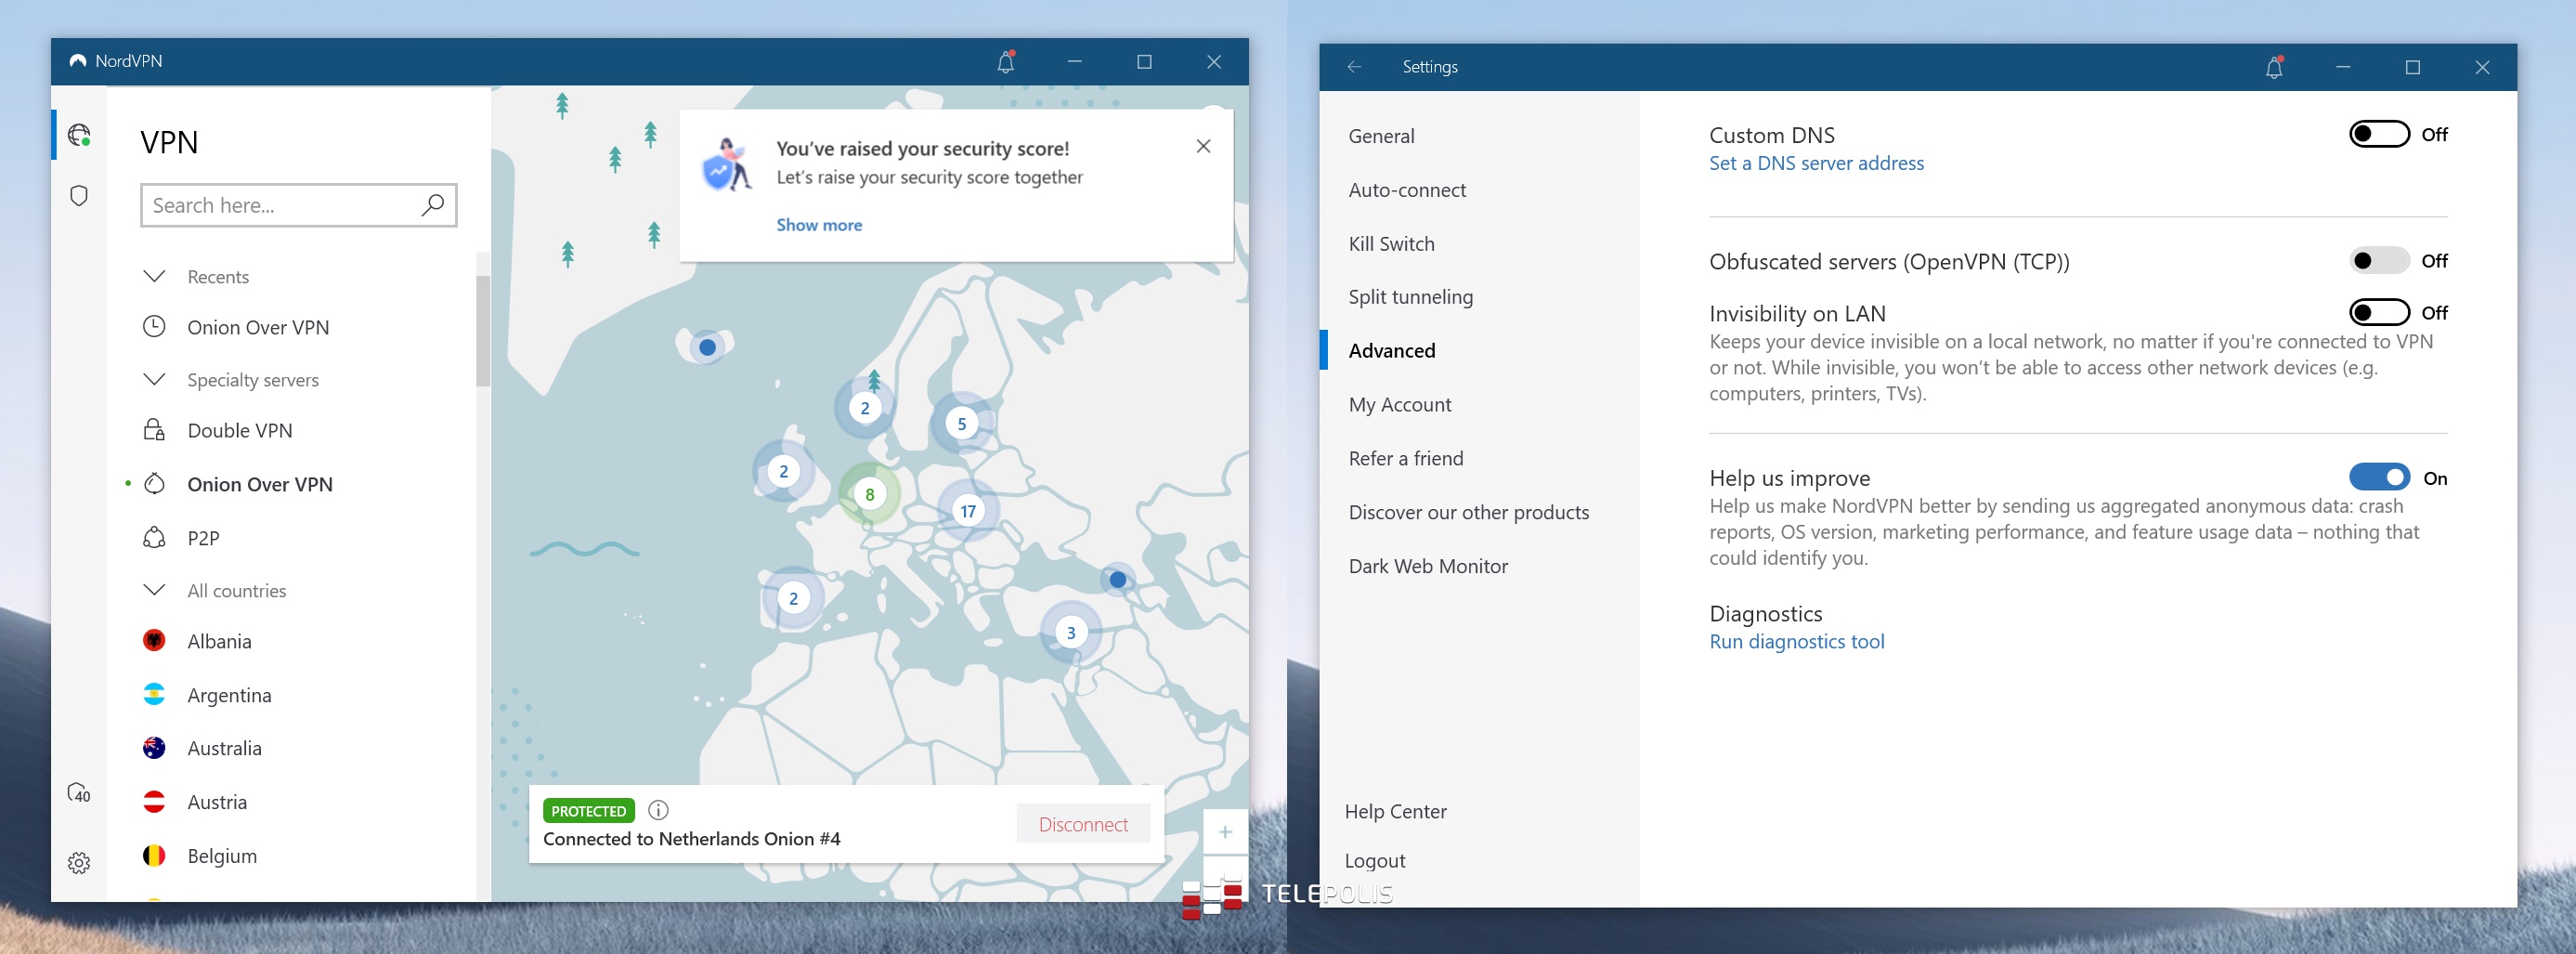This screenshot has width=2576, height=954.
Task: Click the map zoom-in plus button
Action: 1224,832
